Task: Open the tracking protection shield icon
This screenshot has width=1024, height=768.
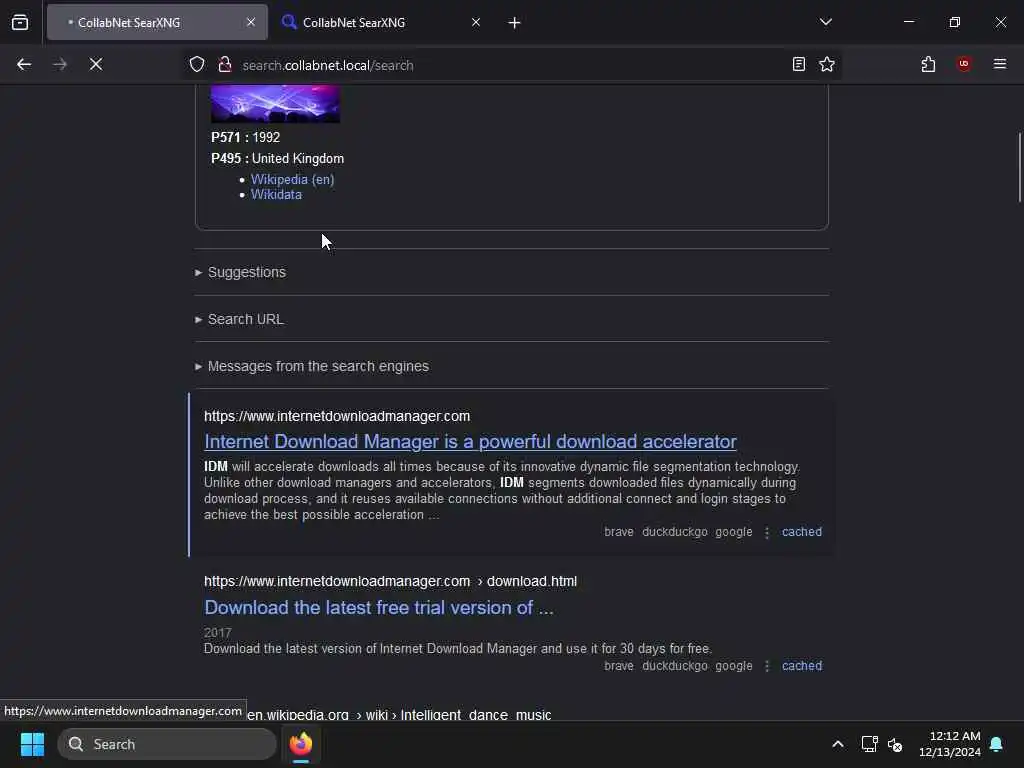Action: click(197, 65)
